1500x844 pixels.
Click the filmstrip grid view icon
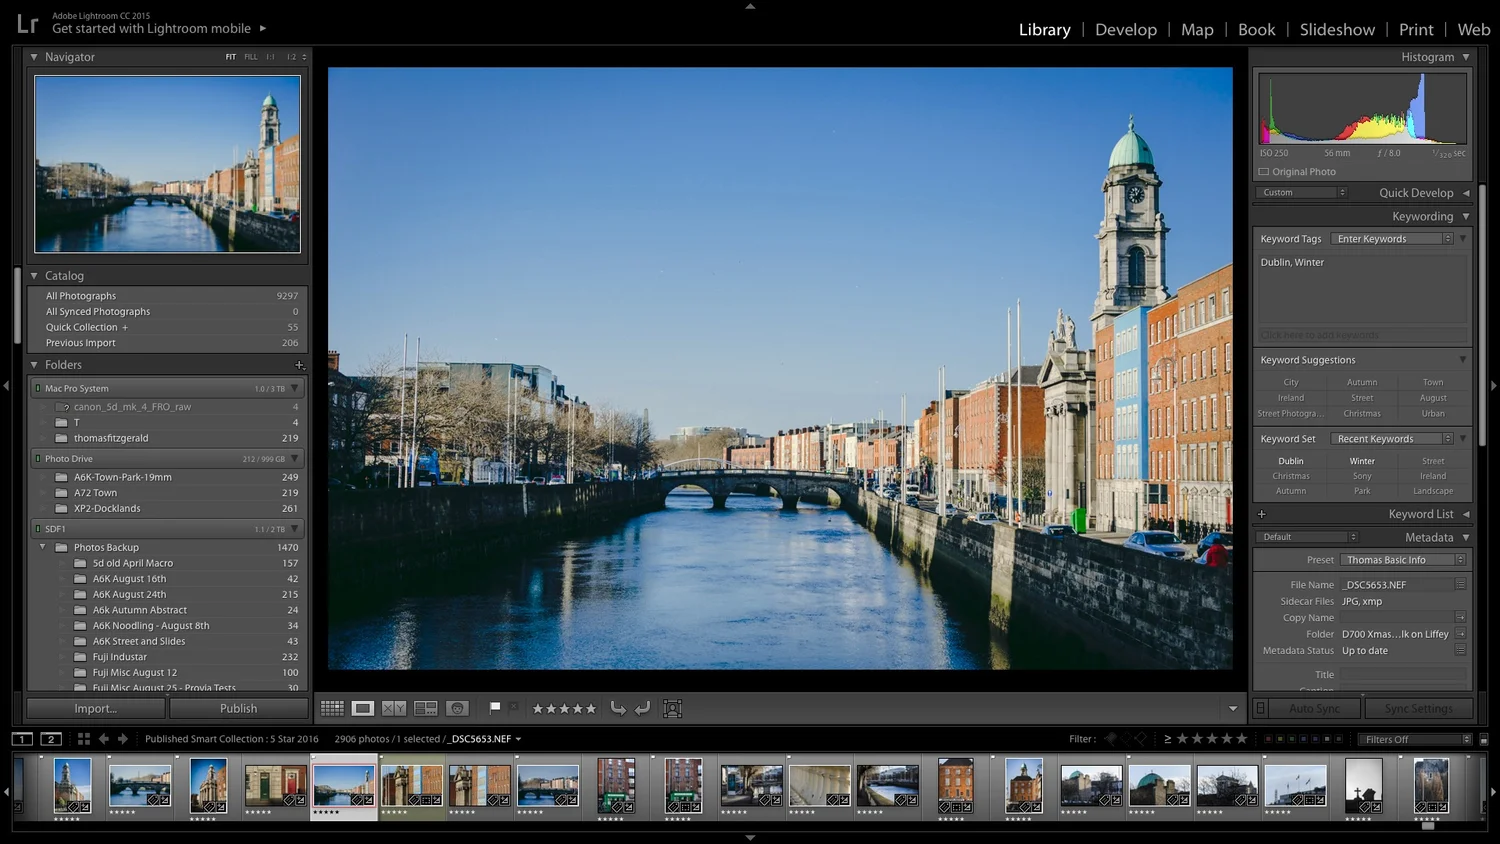[84, 739]
